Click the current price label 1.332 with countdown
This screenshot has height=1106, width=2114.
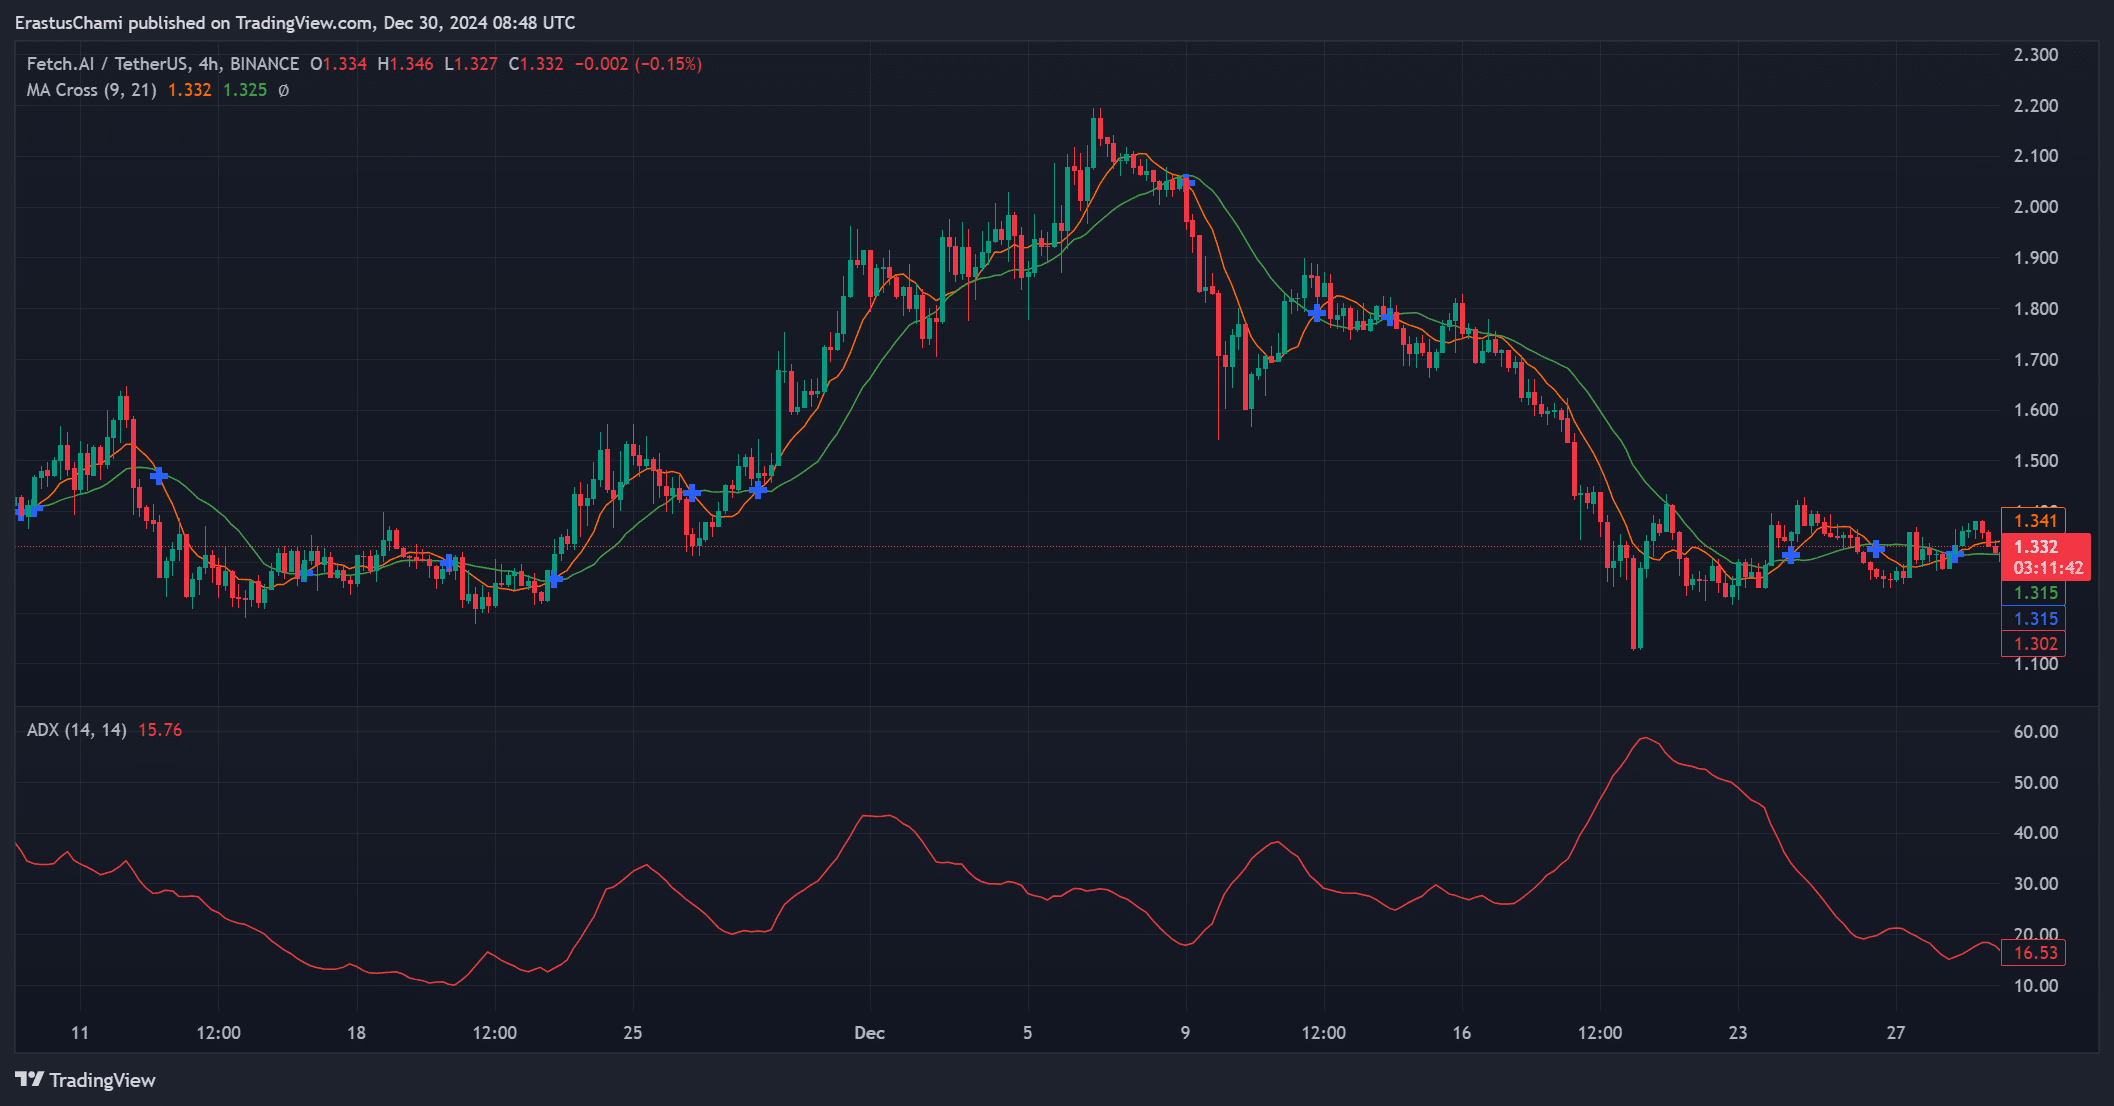2047,557
